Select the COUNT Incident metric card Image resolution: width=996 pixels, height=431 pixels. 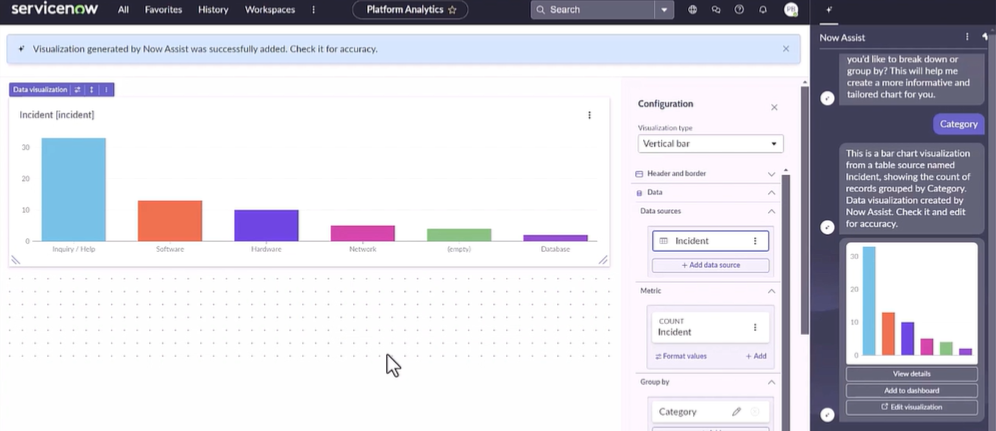coord(710,328)
